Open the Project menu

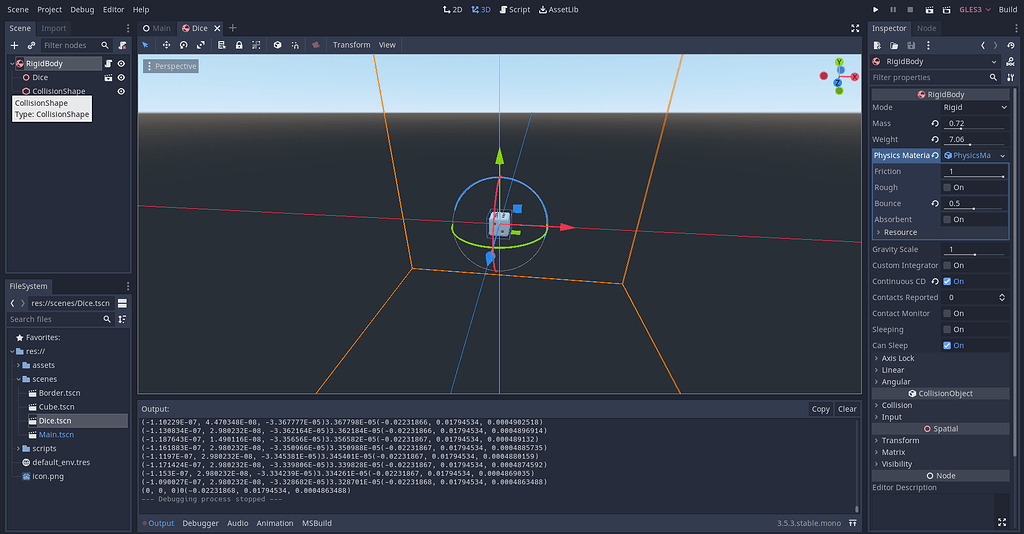(50, 10)
